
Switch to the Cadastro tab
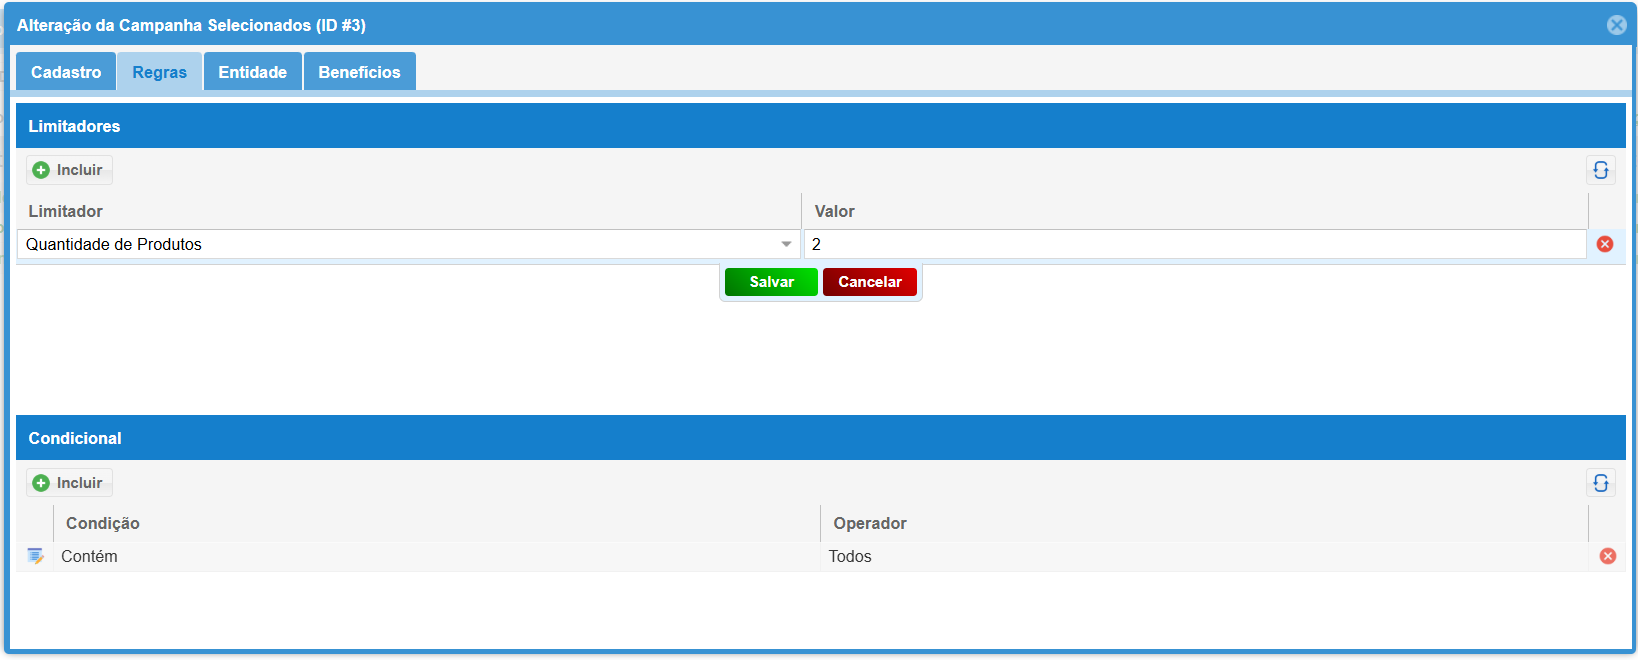point(66,72)
